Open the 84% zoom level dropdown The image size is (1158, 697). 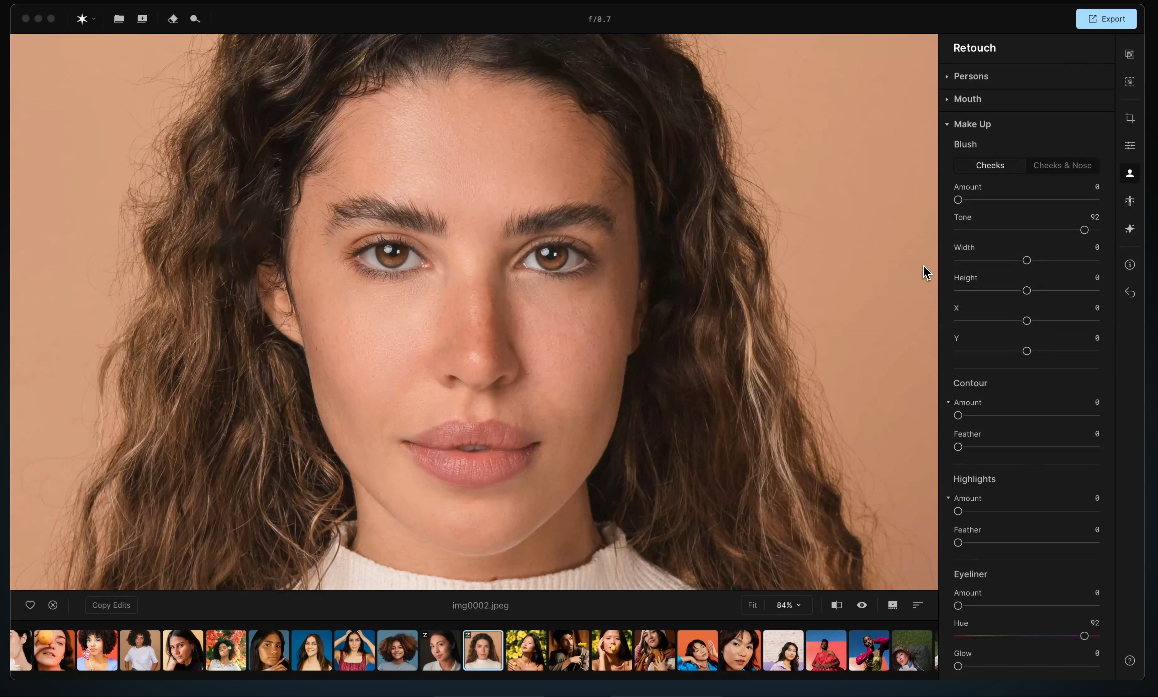tap(789, 605)
